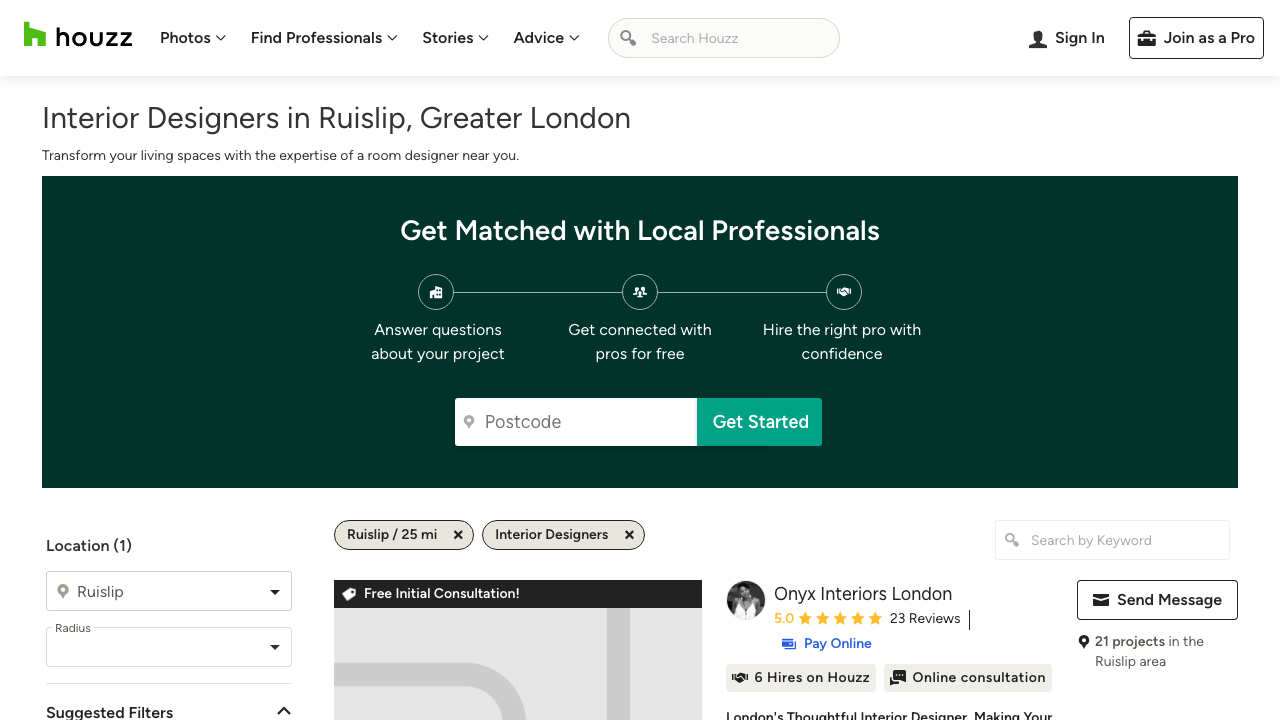Click the briefcase icon on Join as a Pro

tap(1147, 38)
